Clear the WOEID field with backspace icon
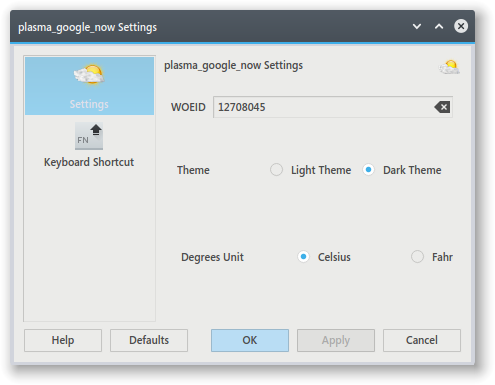This screenshot has width=495, height=385. 442,107
